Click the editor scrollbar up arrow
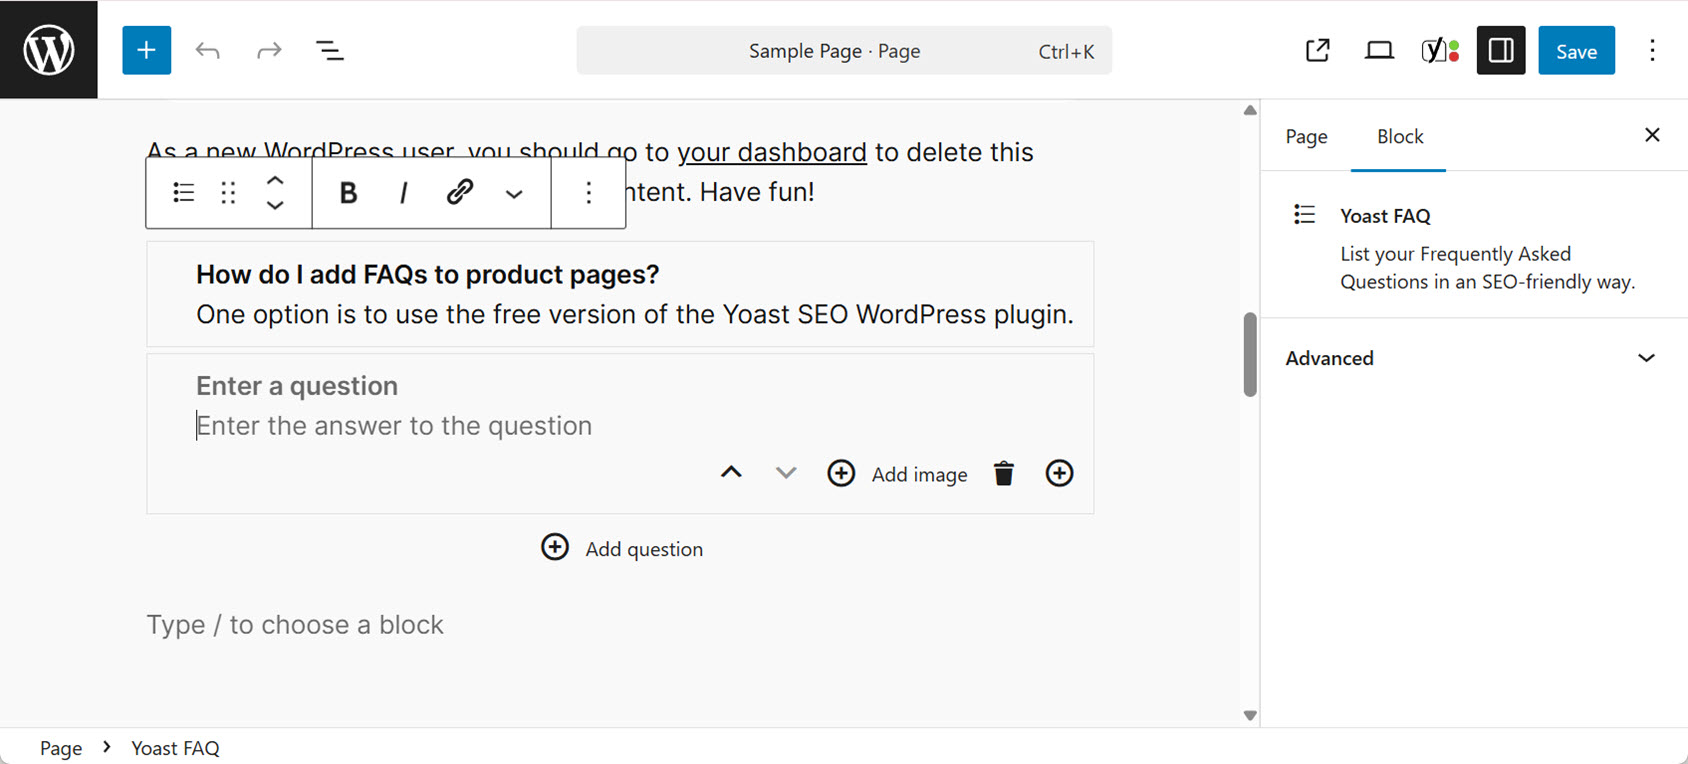This screenshot has height=764, width=1688. click(1250, 110)
